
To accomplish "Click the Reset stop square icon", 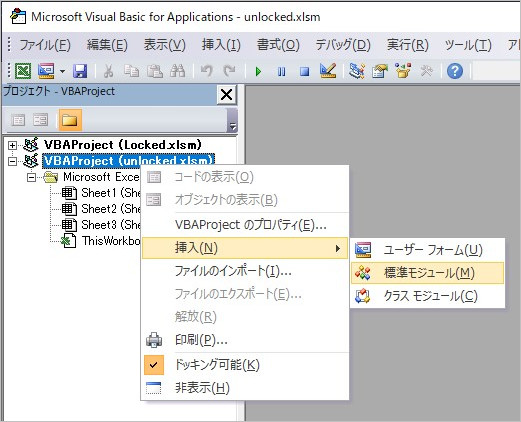I will (x=304, y=71).
